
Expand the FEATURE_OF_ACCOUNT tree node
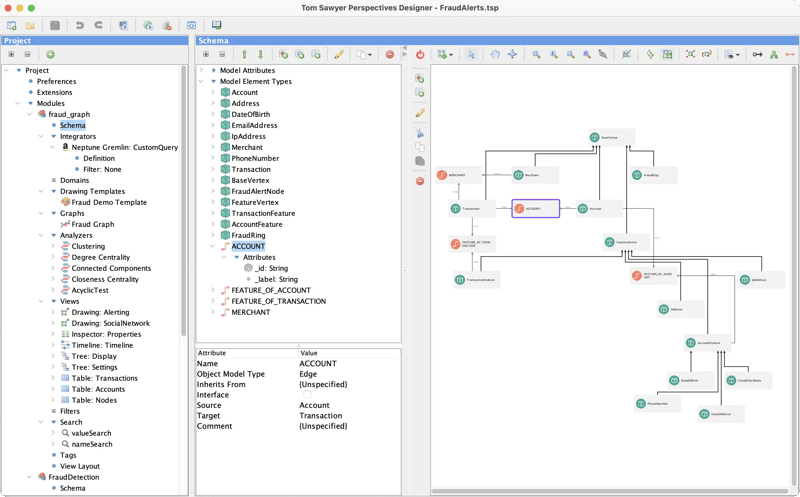(x=213, y=290)
